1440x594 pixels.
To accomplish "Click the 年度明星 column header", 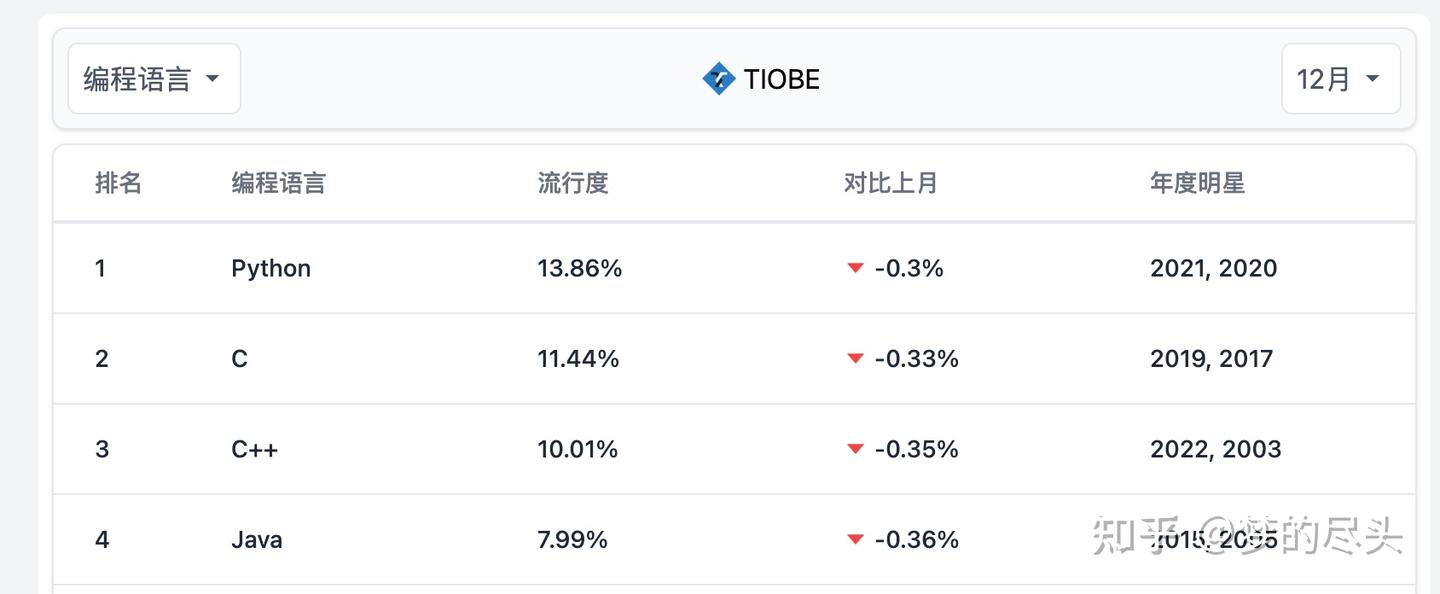I will click(1197, 183).
